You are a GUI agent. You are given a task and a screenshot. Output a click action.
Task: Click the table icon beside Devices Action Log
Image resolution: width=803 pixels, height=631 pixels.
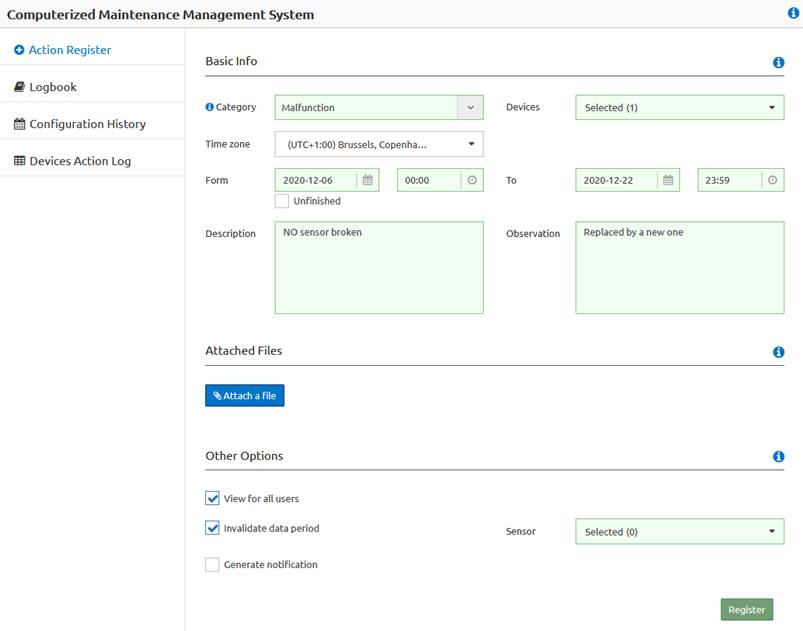tap(19, 161)
